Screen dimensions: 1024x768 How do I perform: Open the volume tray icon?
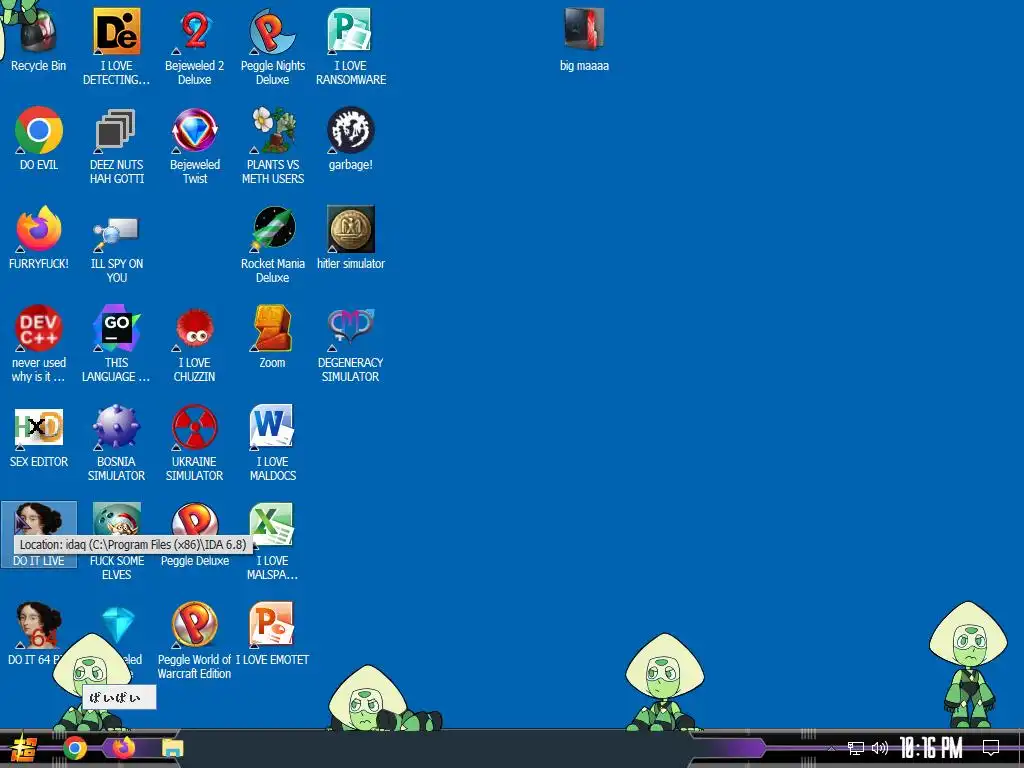(880, 748)
